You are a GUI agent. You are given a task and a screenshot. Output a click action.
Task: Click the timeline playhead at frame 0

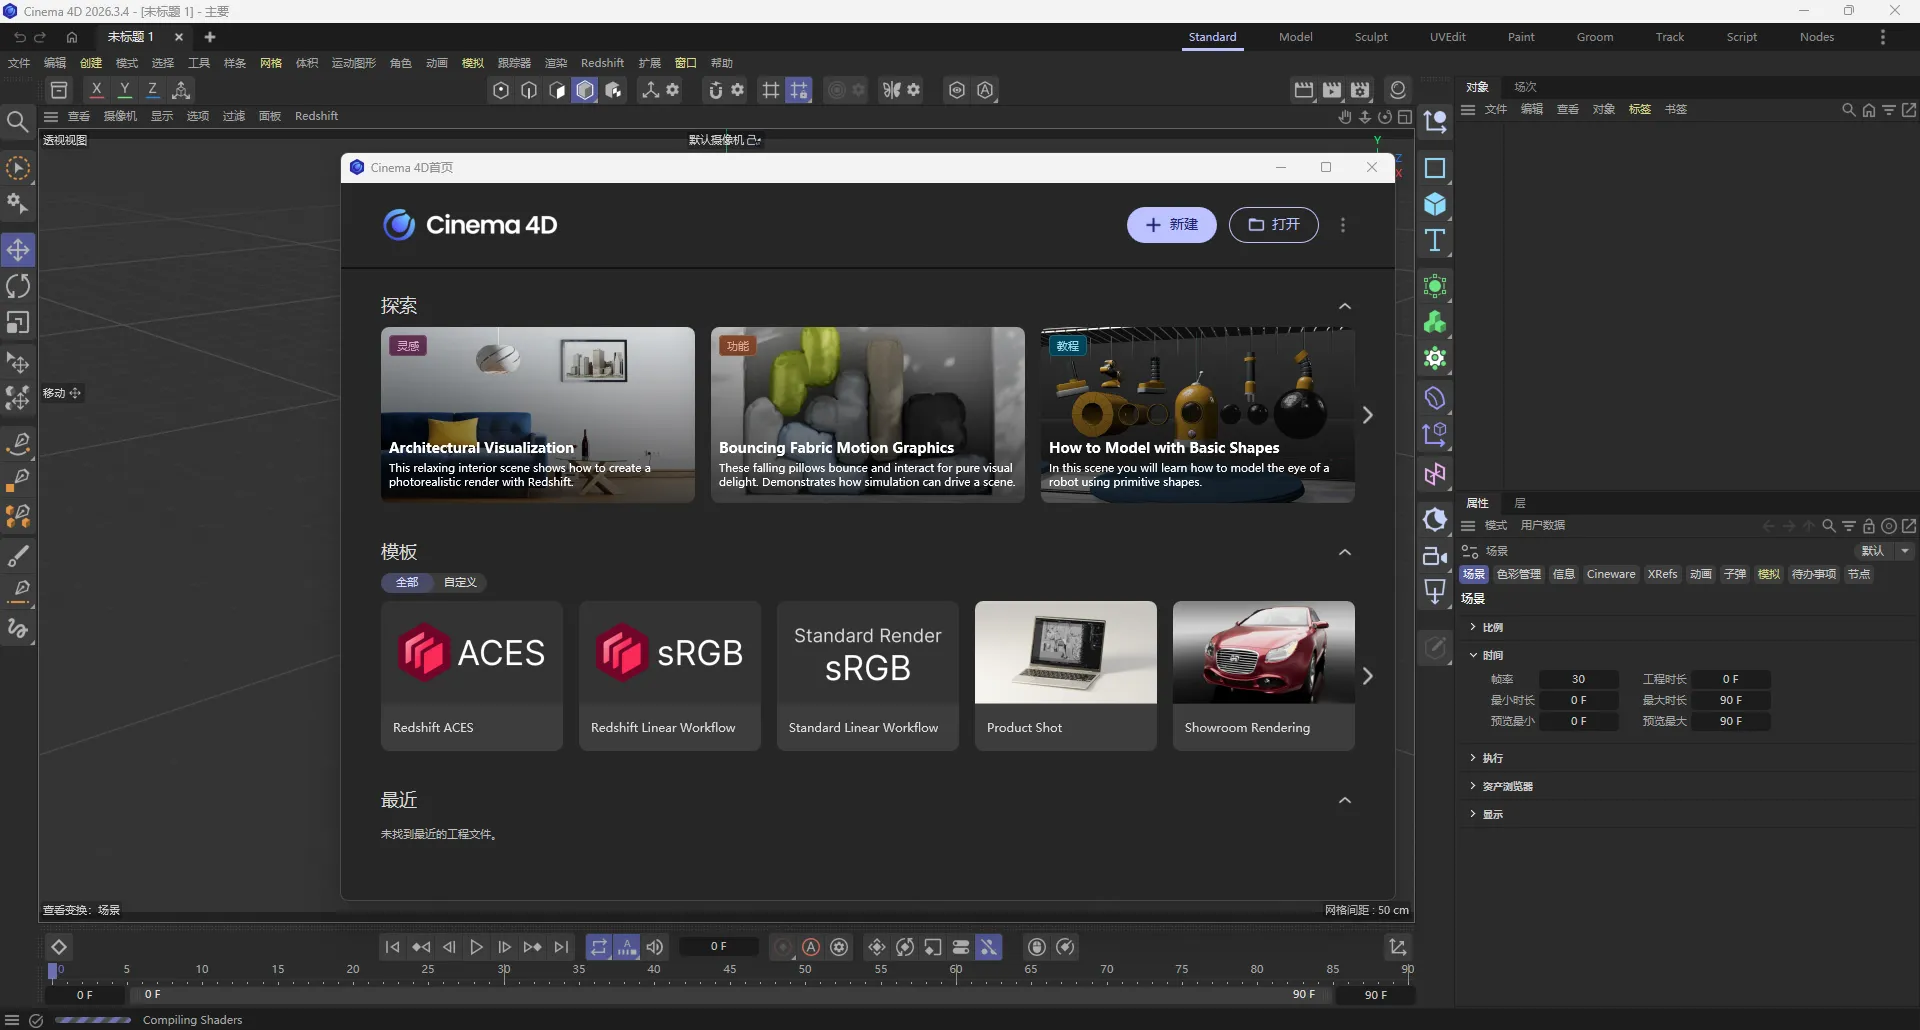coord(53,971)
